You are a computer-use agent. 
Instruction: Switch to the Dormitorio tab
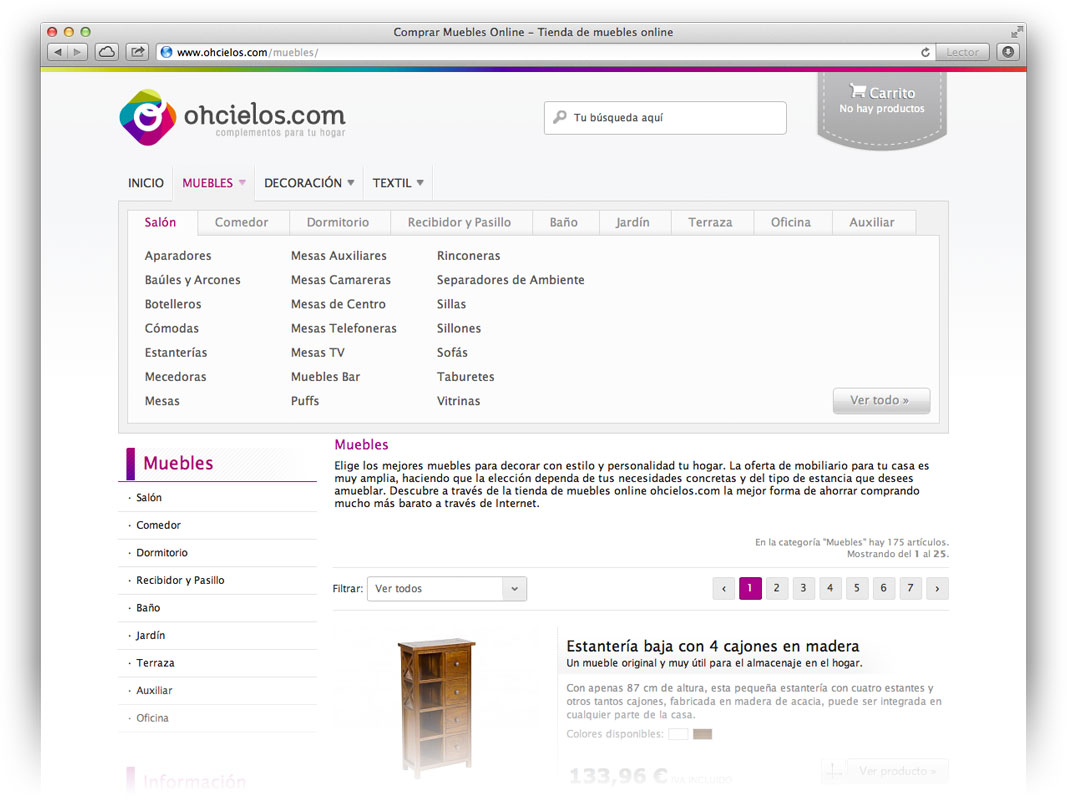click(x=338, y=222)
